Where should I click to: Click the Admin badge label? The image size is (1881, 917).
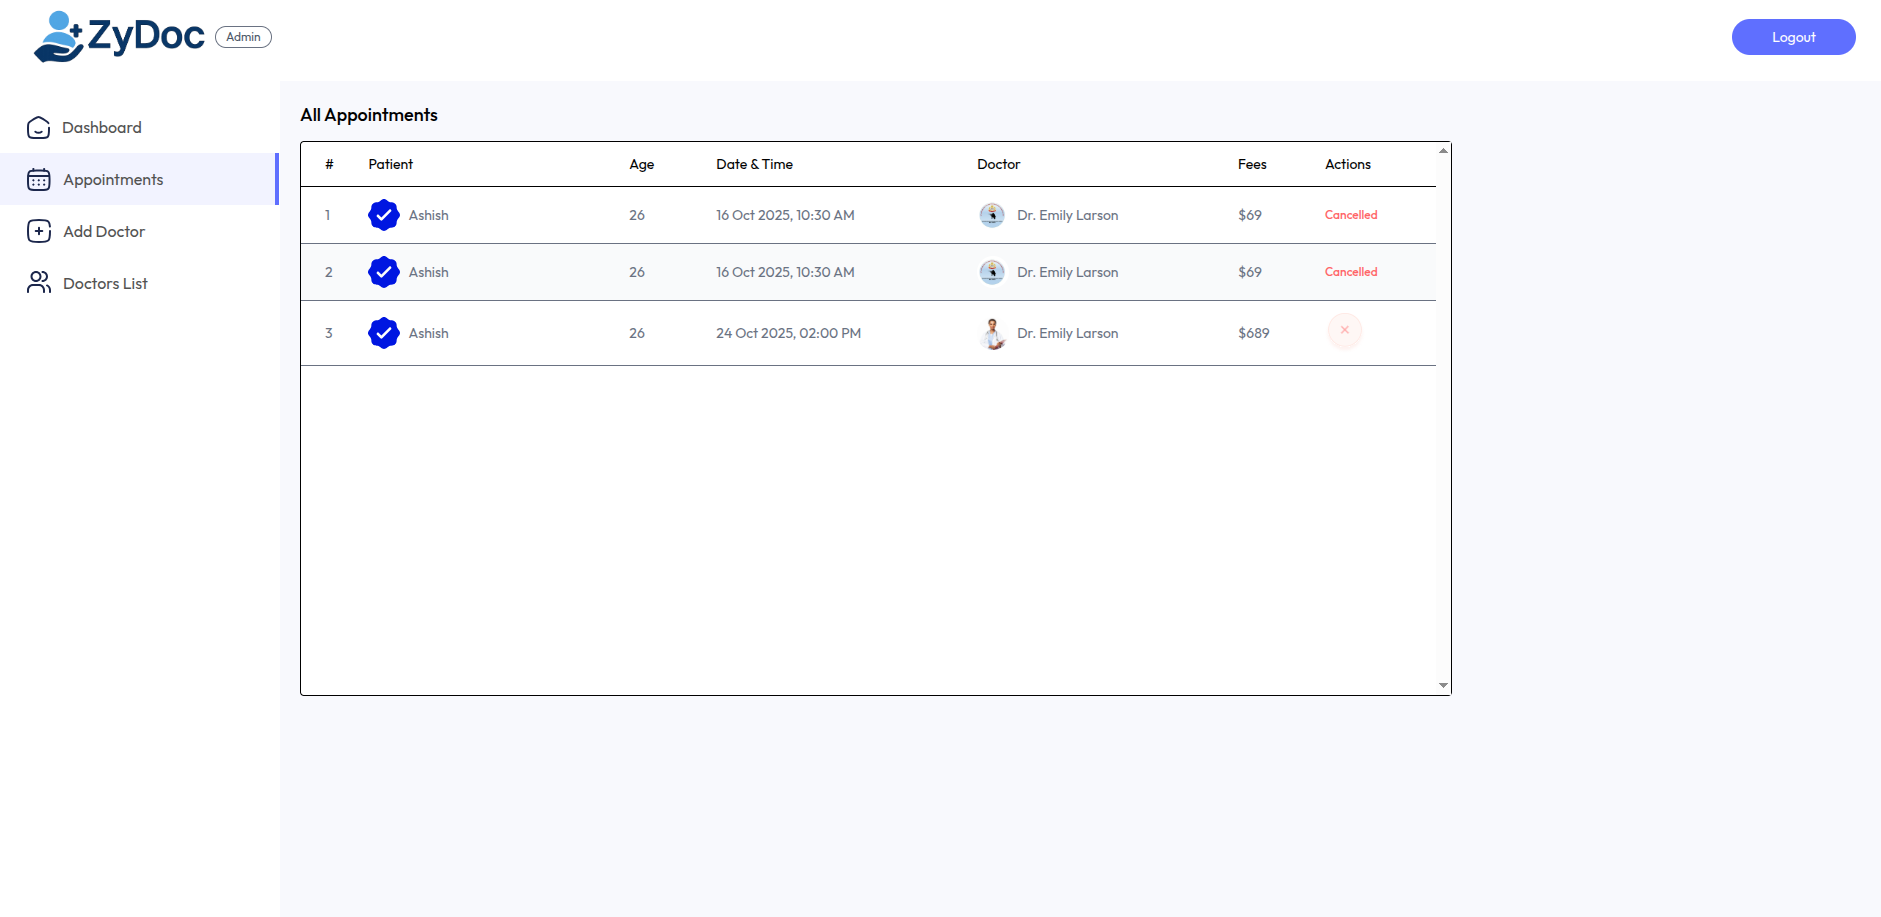[x=243, y=37]
